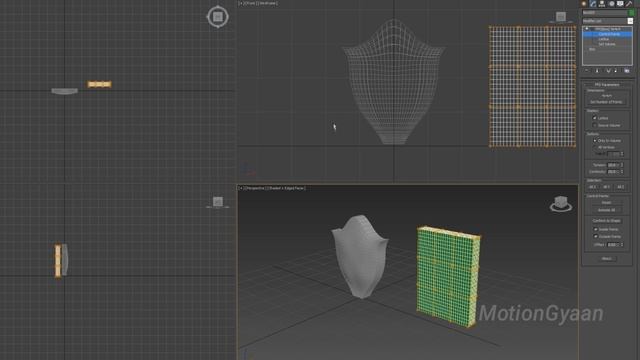
Task: Open Shaded + Edged Faces label menu
Action: click(287, 188)
